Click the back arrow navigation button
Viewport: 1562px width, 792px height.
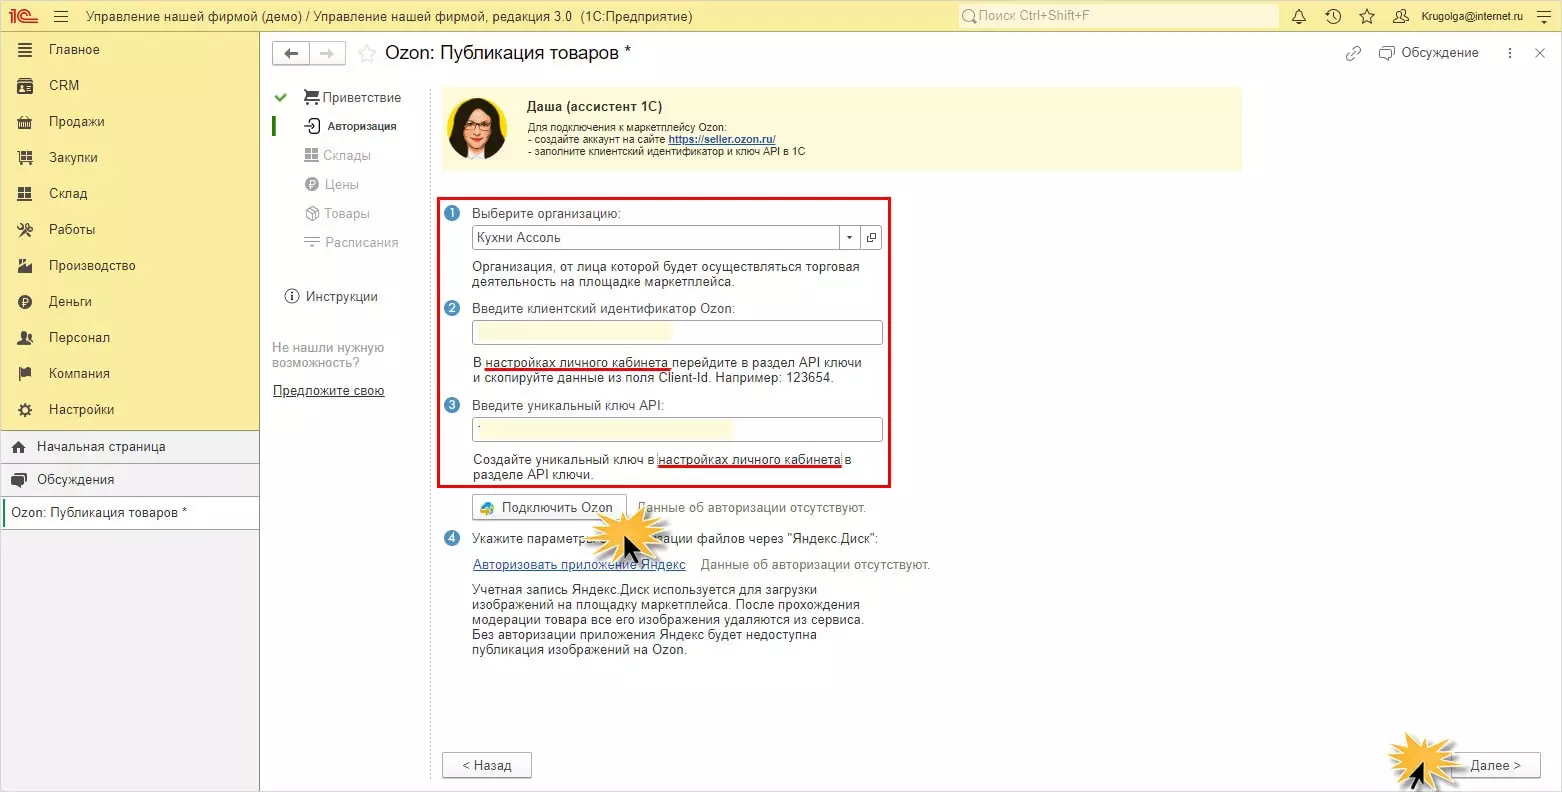point(291,53)
